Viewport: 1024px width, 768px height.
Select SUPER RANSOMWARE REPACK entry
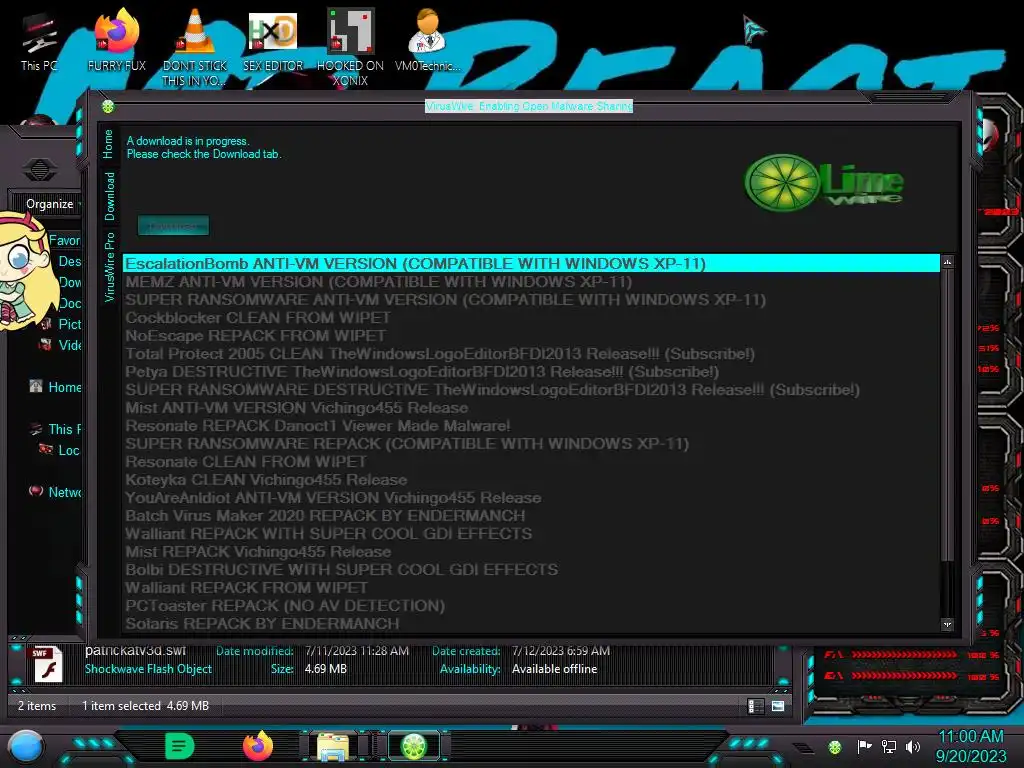tap(531, 443)
